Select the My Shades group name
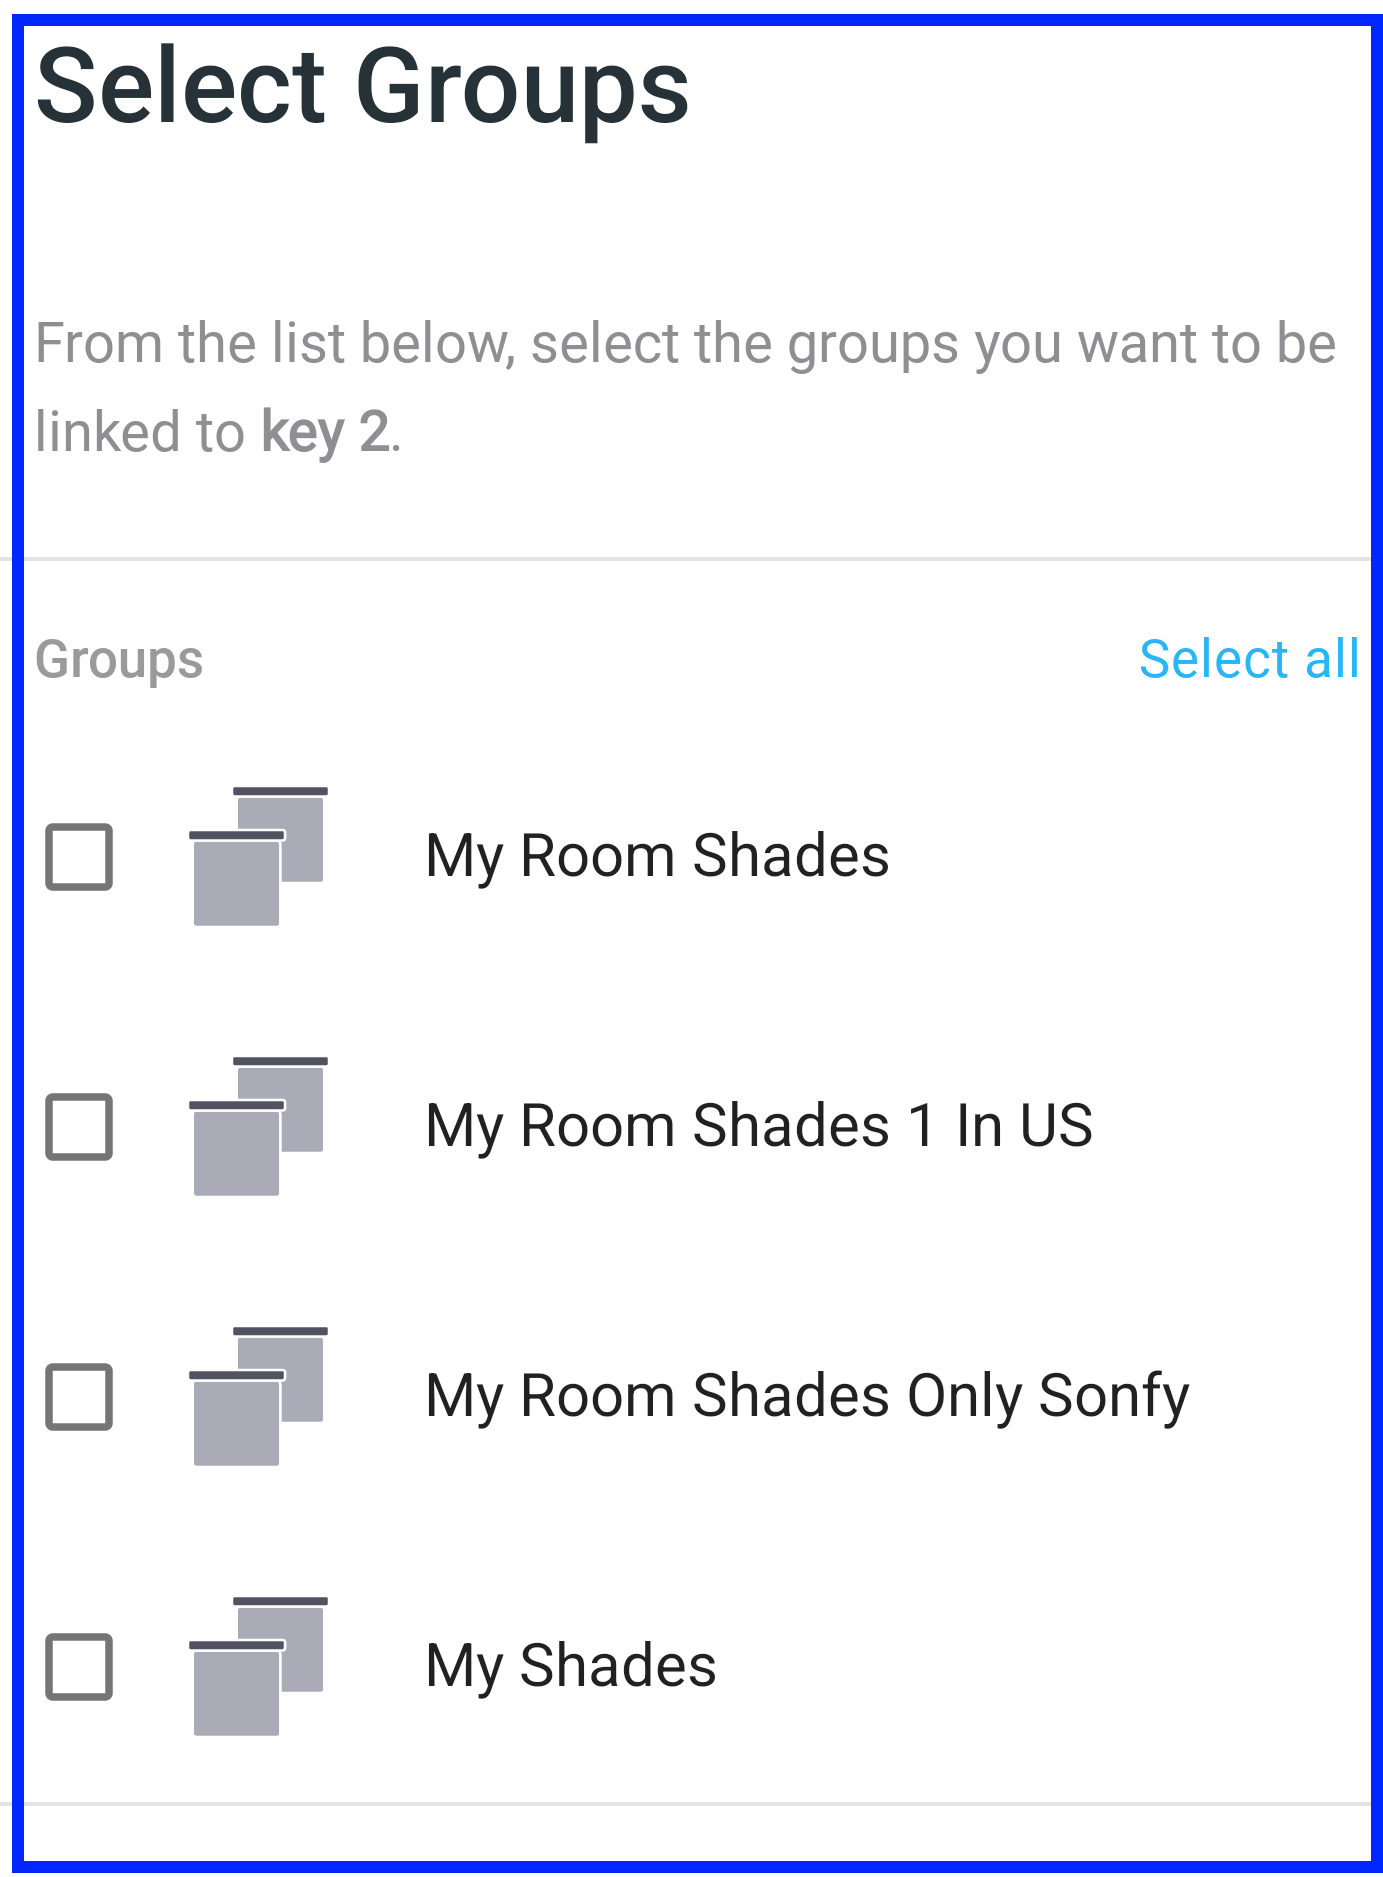This screenshot has height=1877, width=1383. click(571, 1667)
